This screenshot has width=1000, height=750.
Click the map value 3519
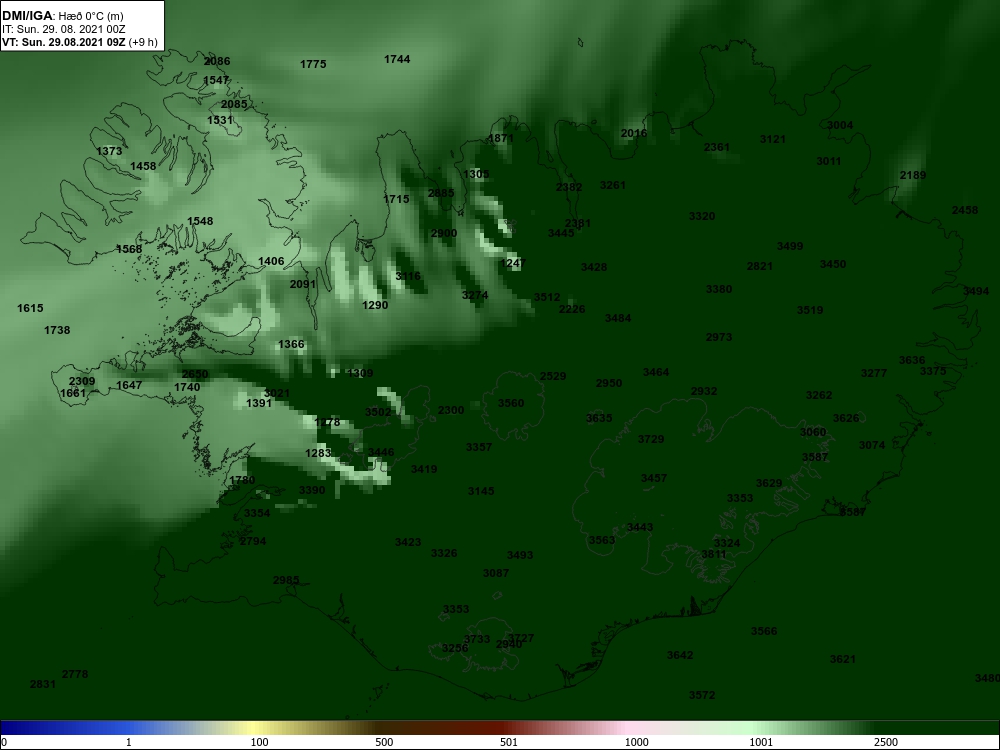[810, 310]
